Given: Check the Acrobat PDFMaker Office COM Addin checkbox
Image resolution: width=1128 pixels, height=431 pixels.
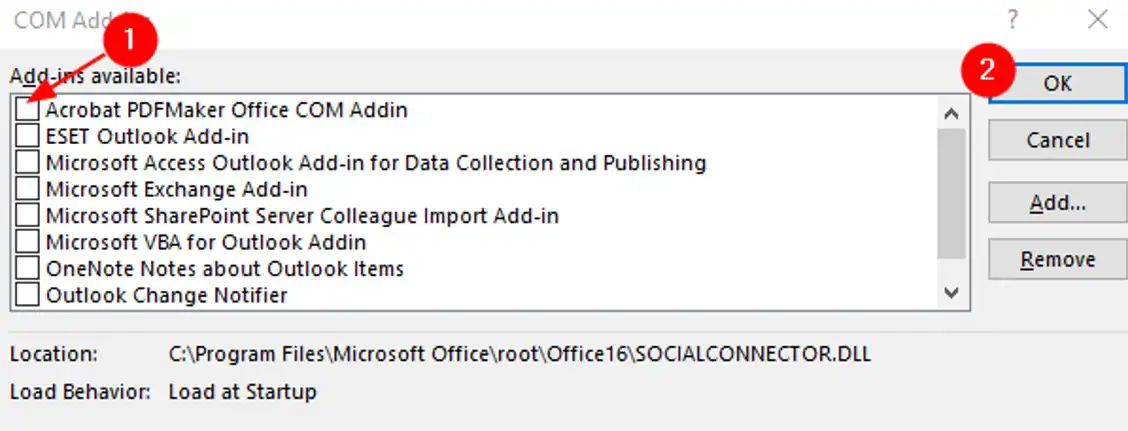Looking at the screenshot, I should point(28,109).
